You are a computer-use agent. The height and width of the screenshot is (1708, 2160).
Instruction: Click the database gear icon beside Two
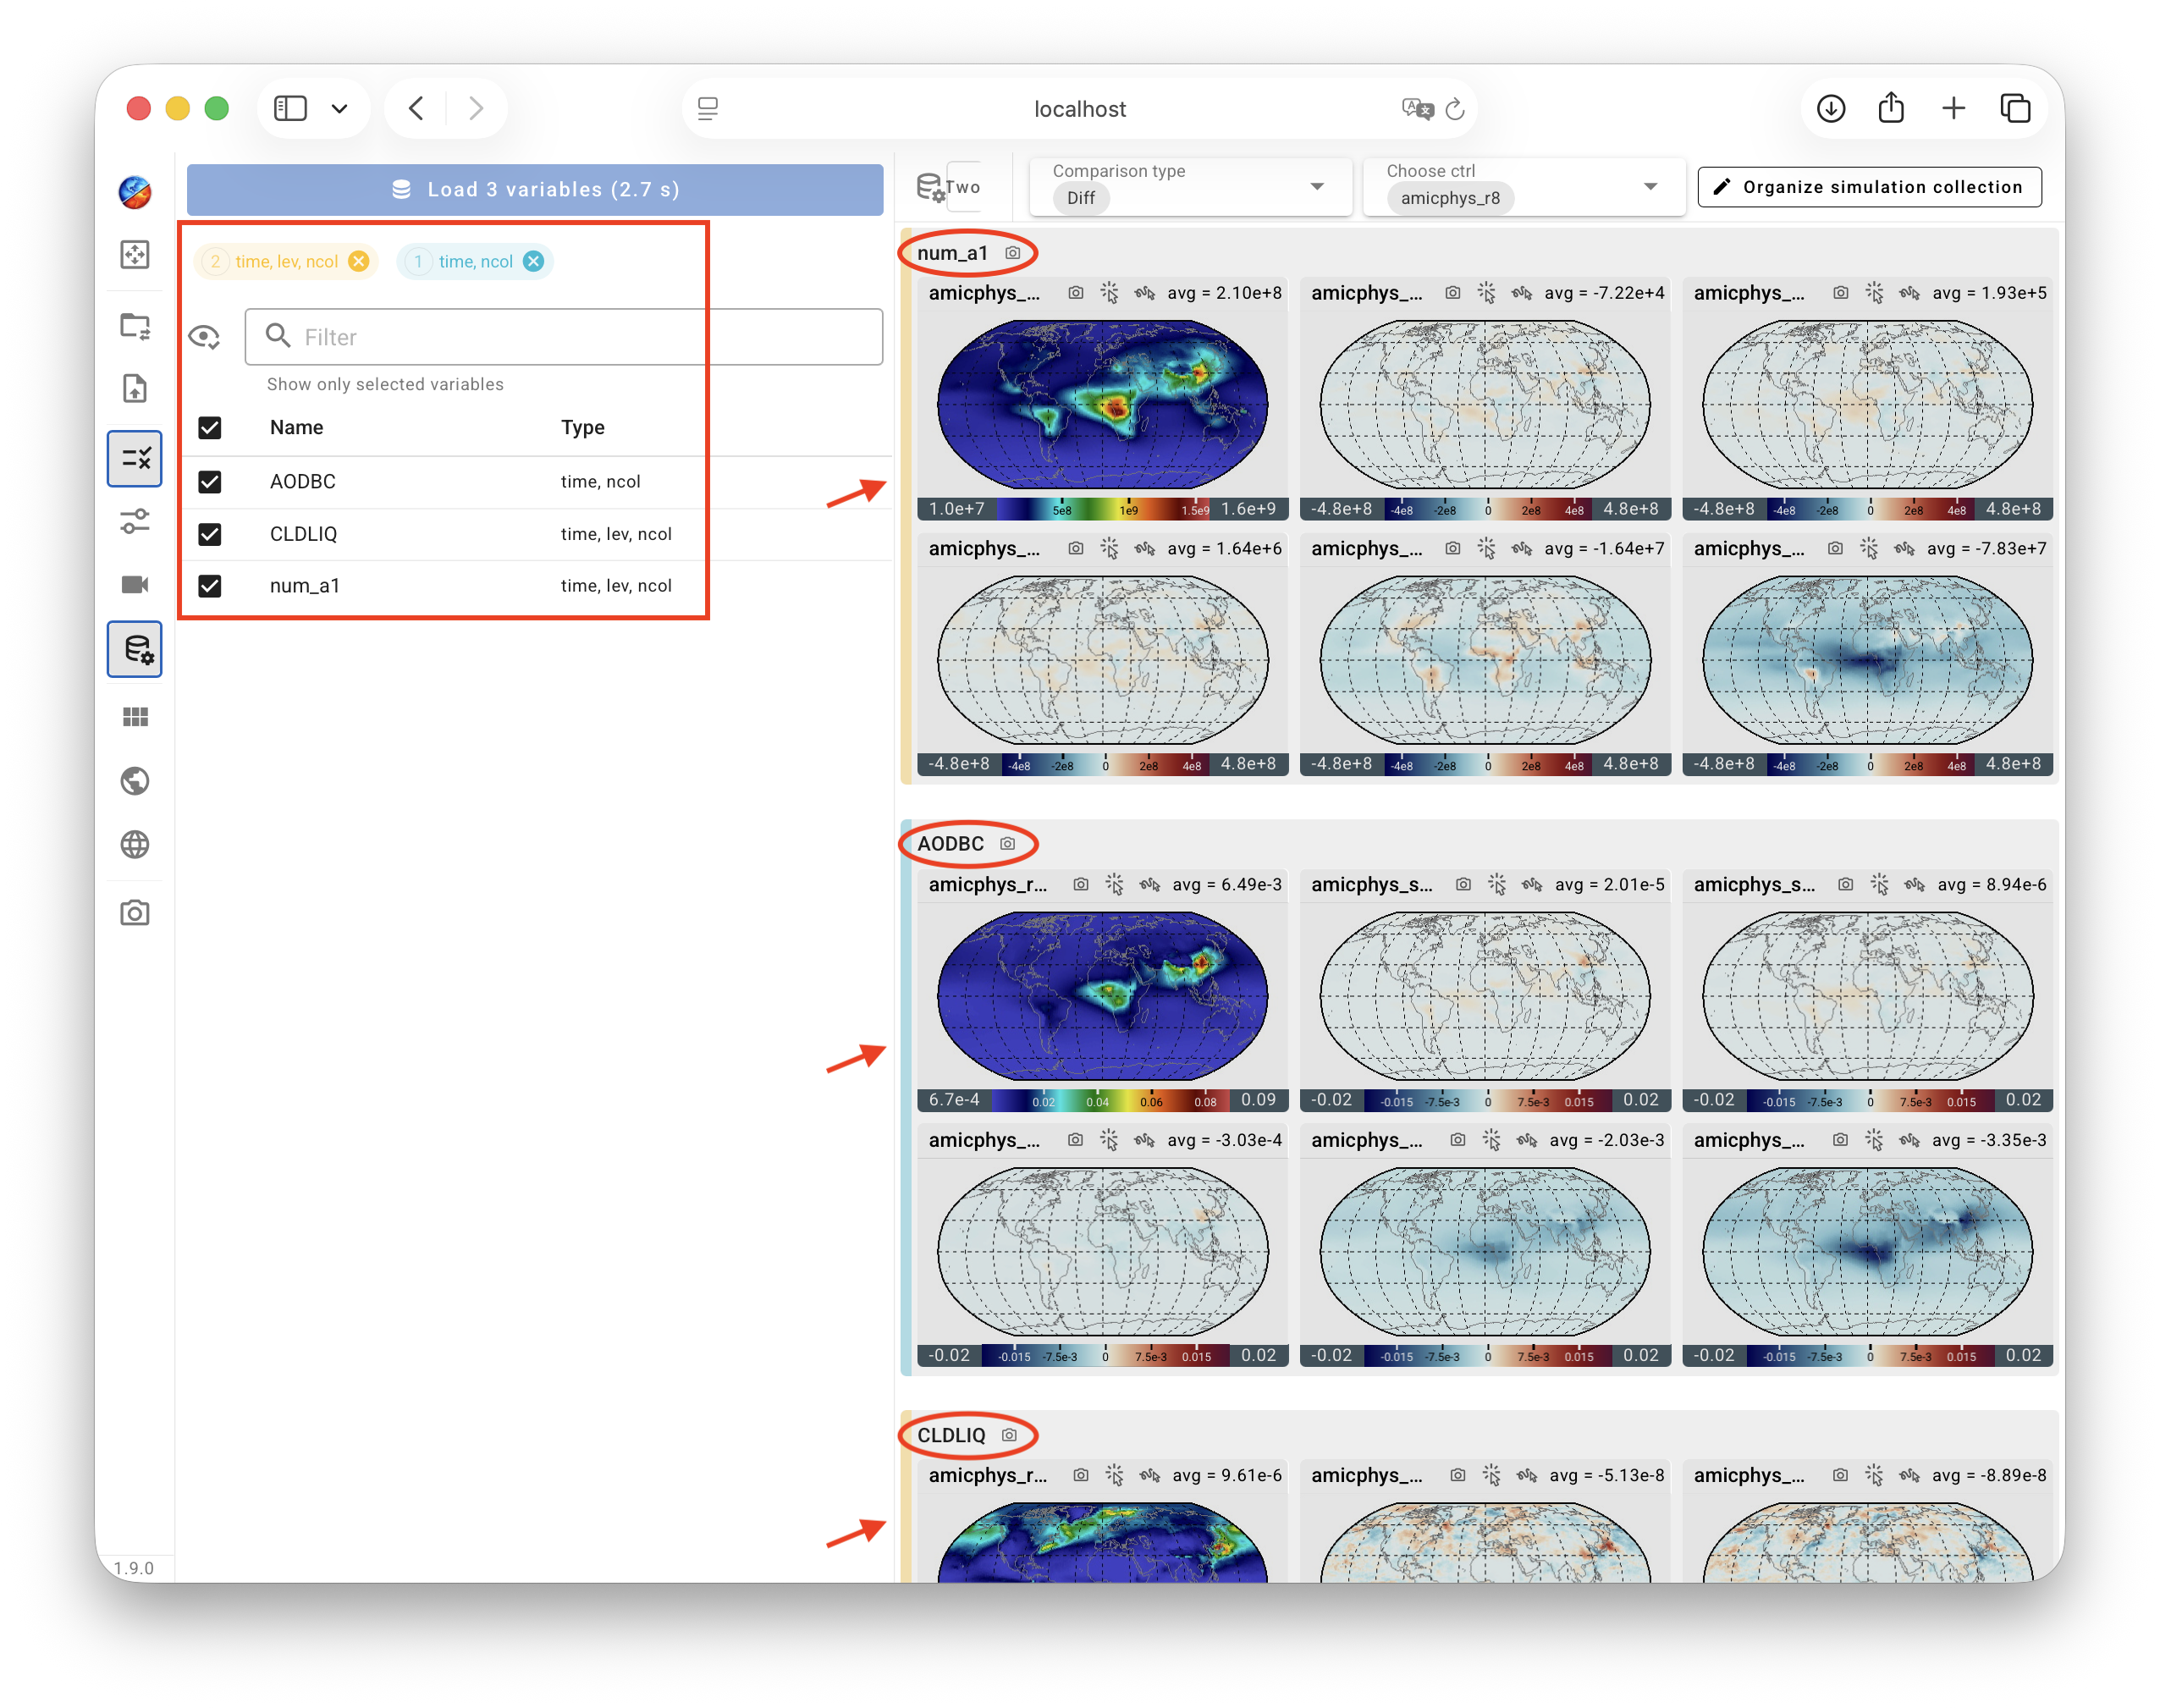[930, 187]
